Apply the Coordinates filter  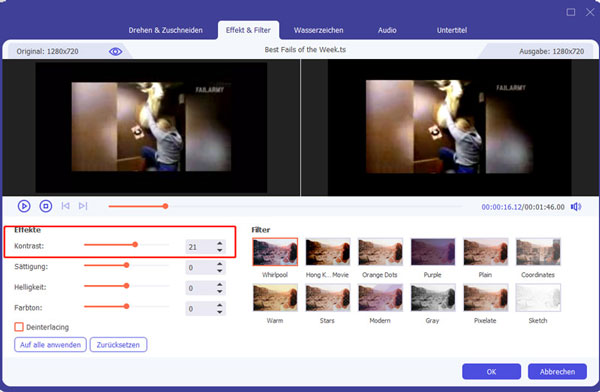538,252
